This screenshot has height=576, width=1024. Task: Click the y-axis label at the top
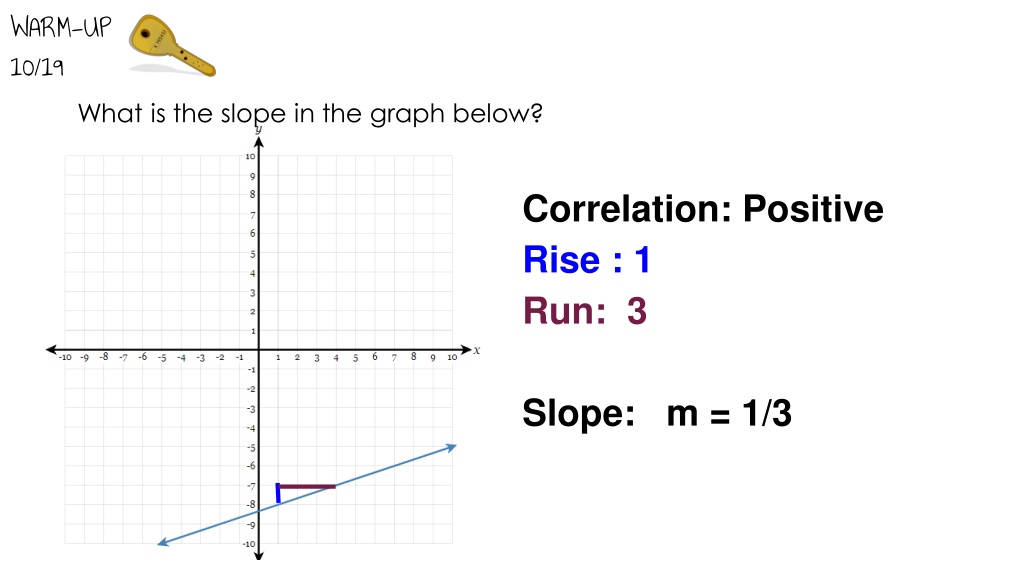tap(259, 129)
